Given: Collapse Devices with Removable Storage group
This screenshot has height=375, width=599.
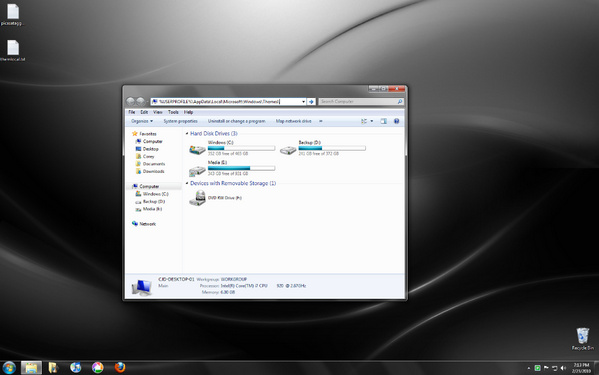Looking at the screenshot, I should click(x=187, y=183).
